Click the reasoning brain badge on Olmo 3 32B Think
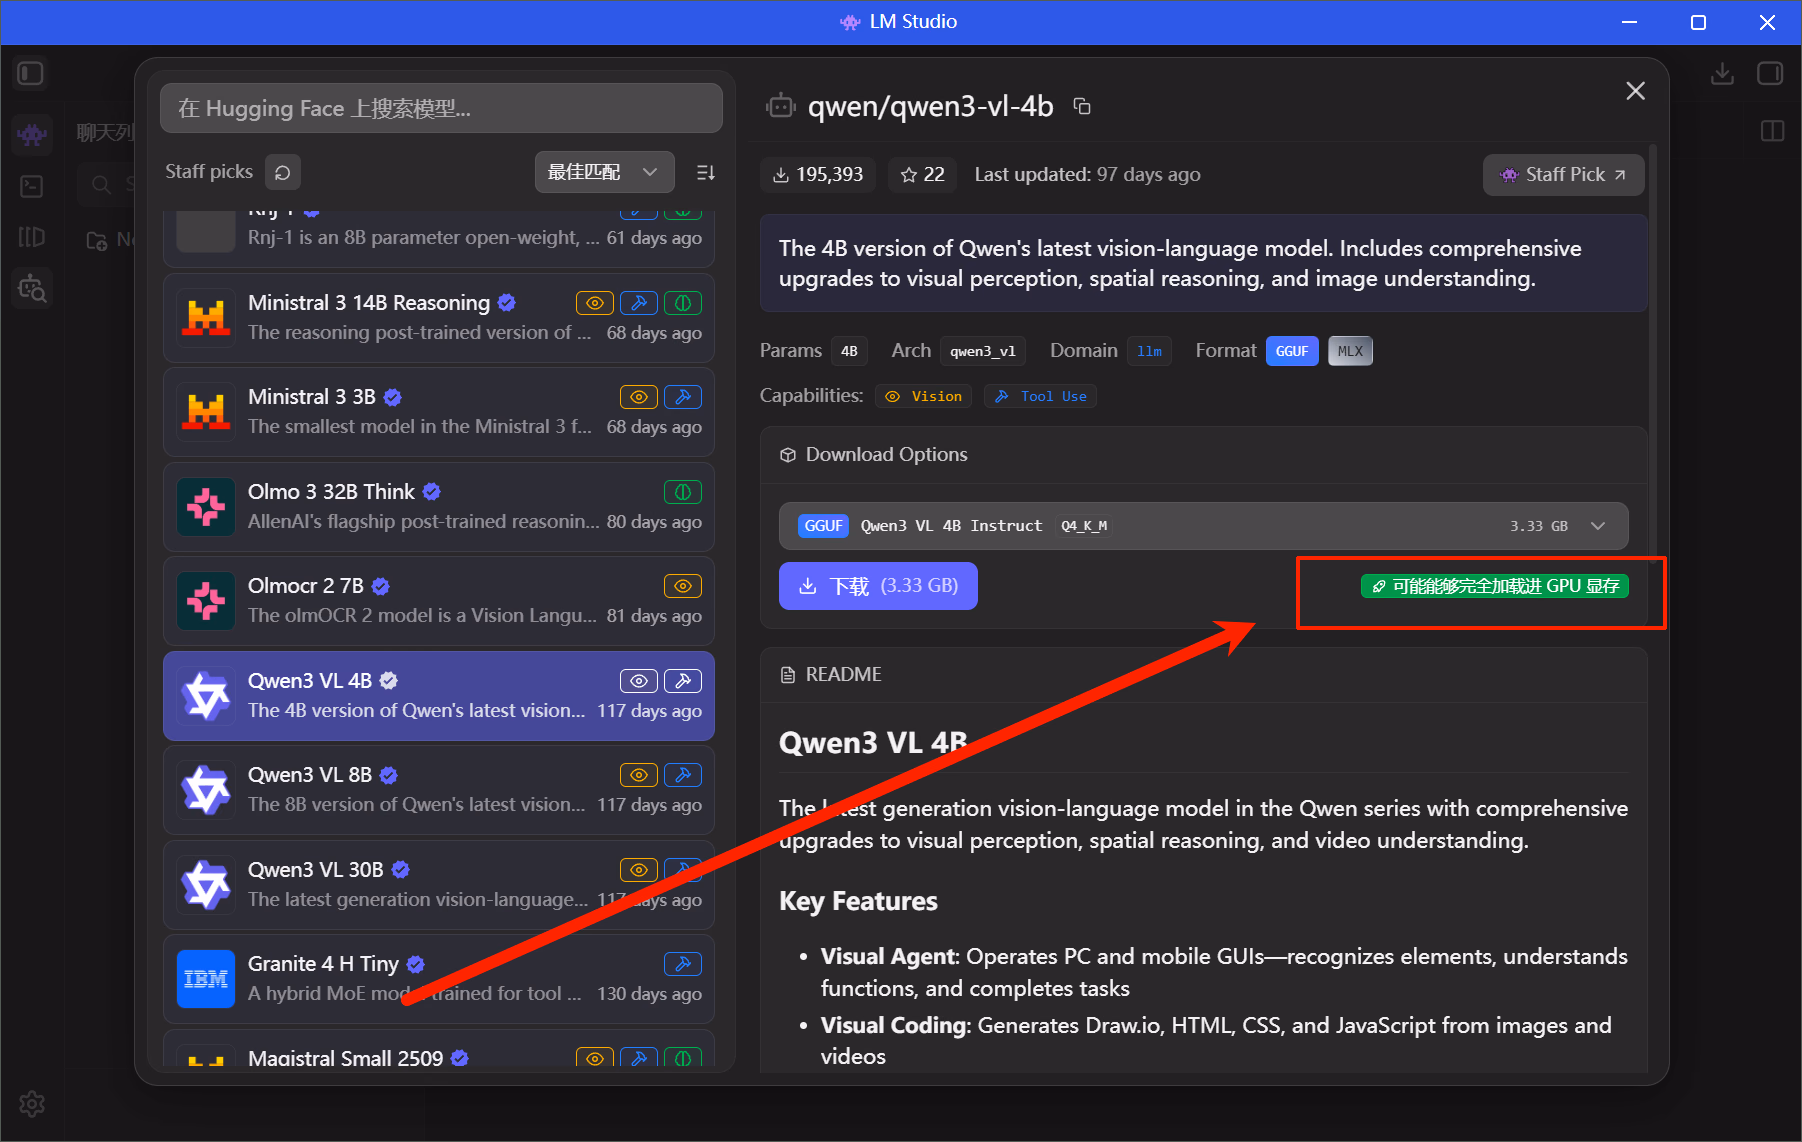 tap(683, 492)
